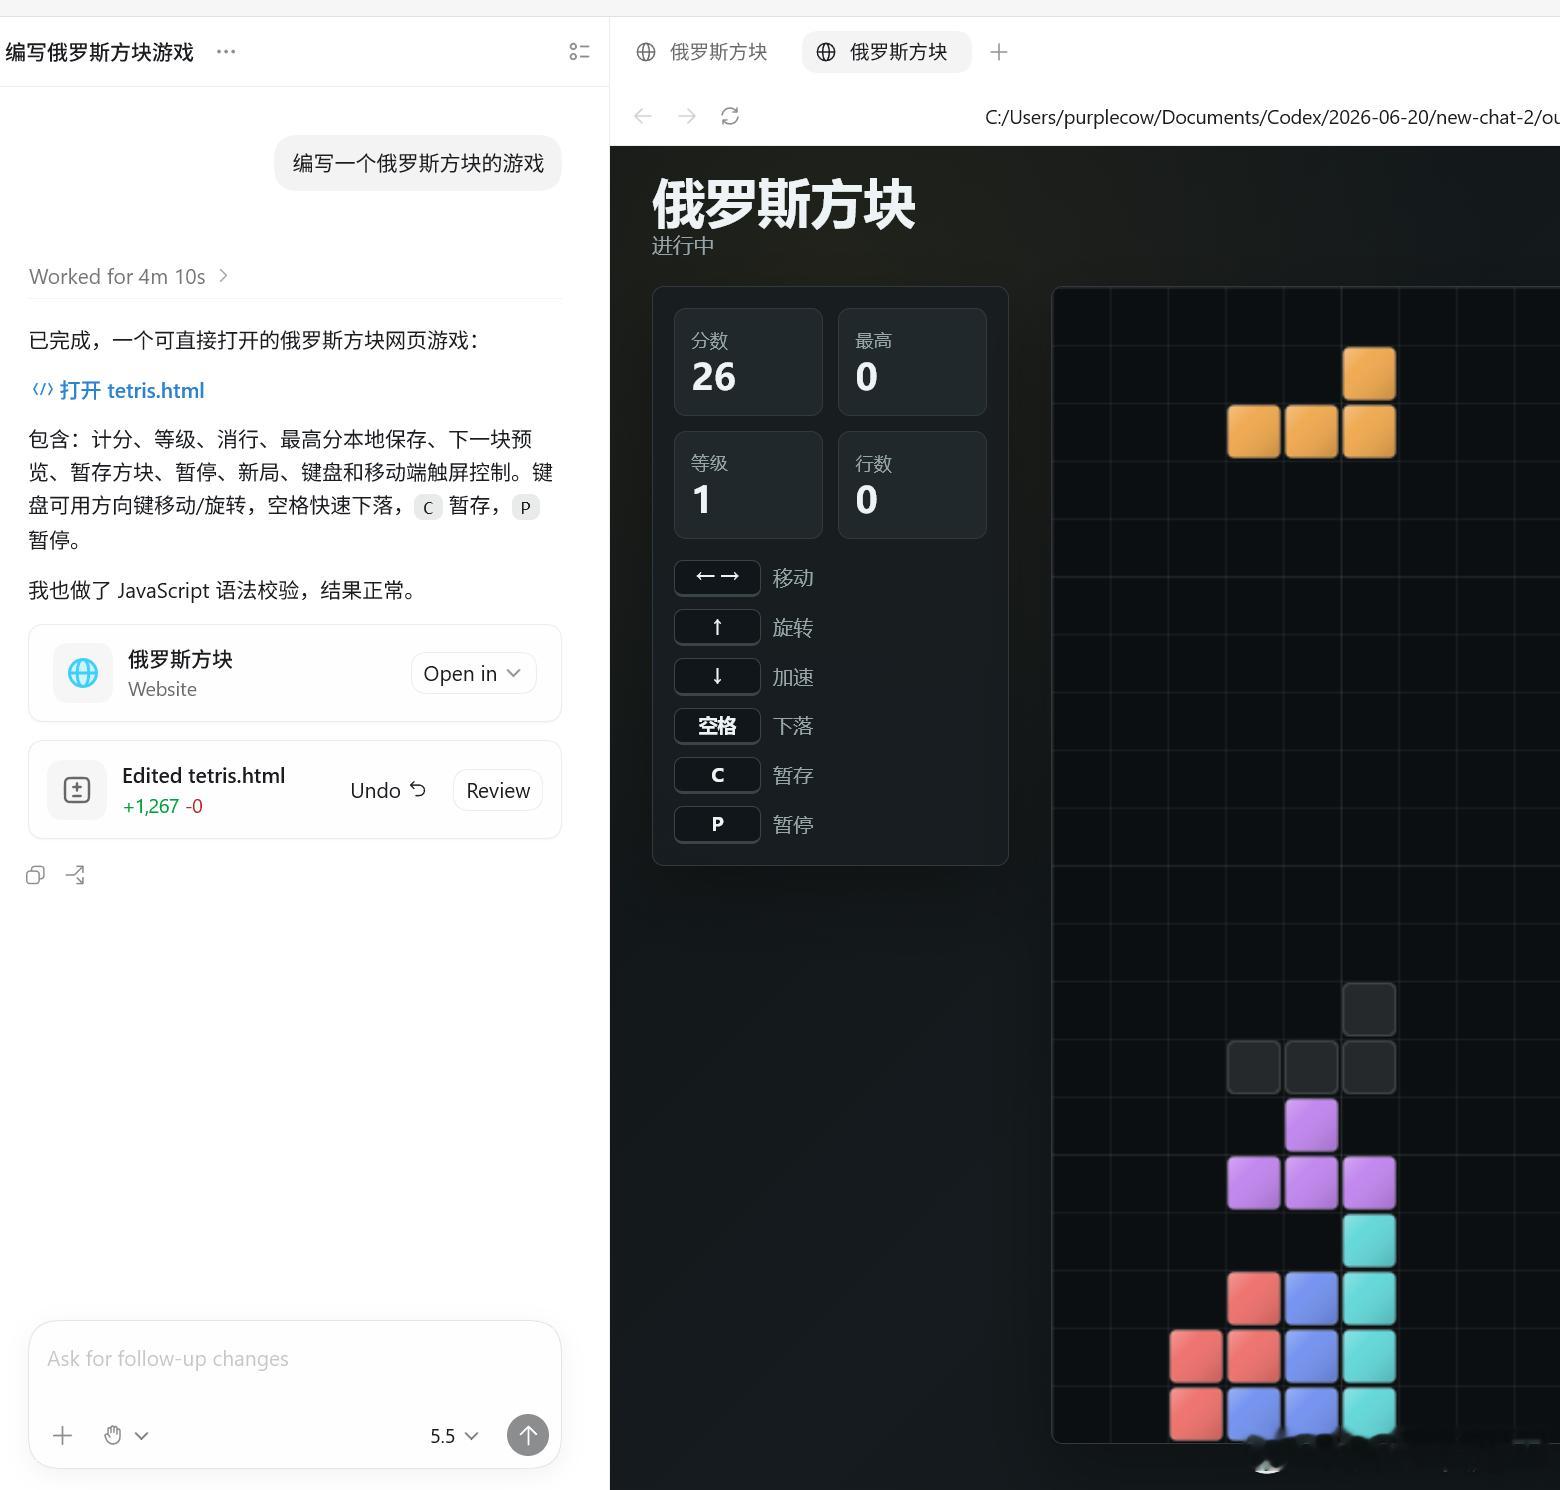The height and width of the screenshot is (1490, 1560).
Task: Open the hand permission mode dropdown
Action: pyautogui.click(x=126, y=1436)
